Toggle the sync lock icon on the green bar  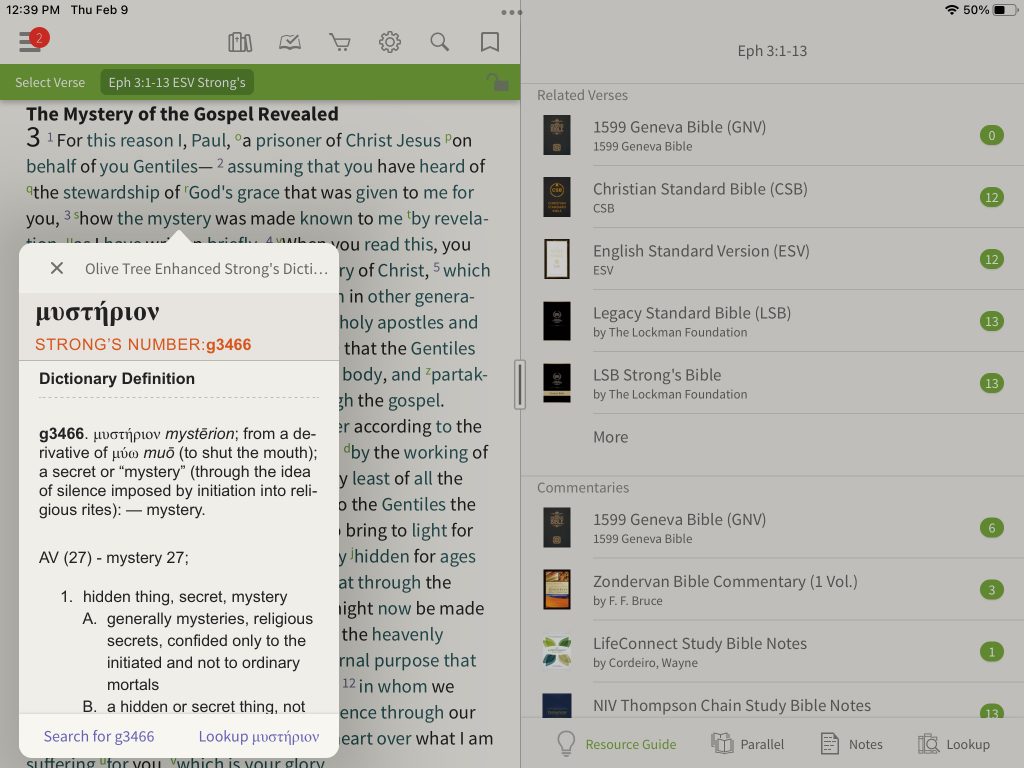click(x=498, y=82)
